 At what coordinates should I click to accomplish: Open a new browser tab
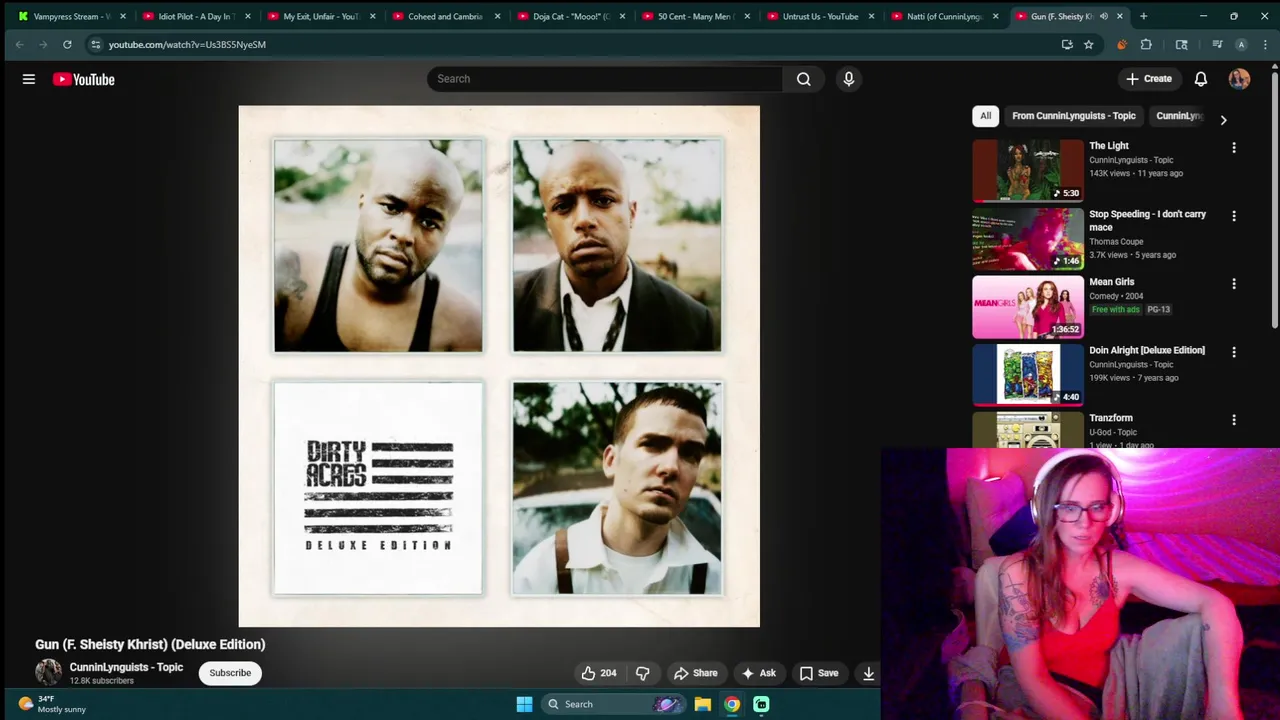click(1144, 16)
